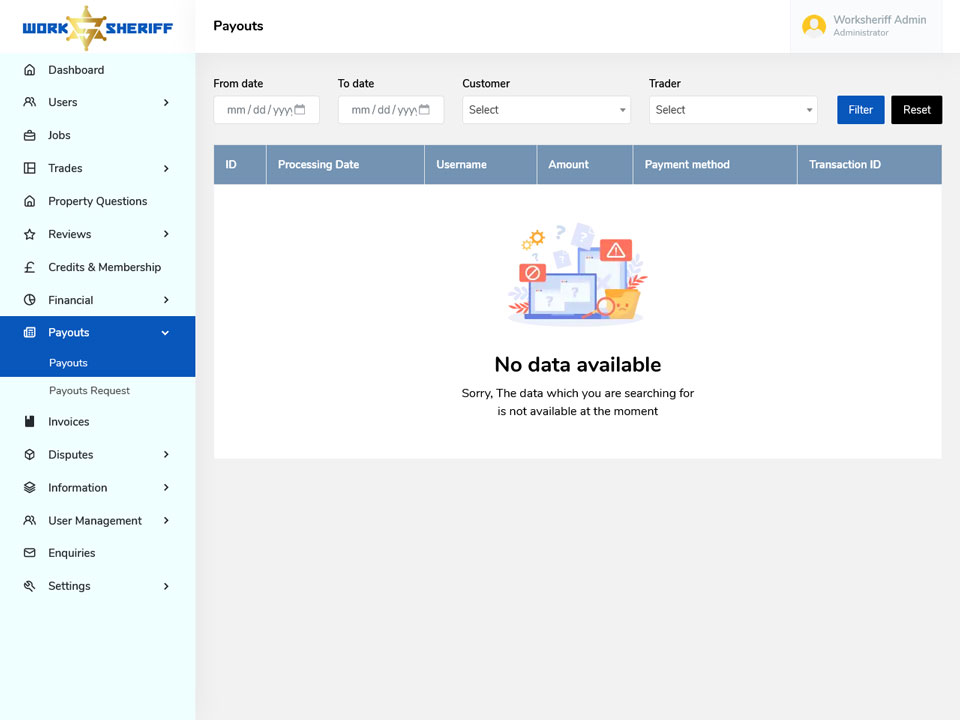960x720 pixels.
Task: Expand the Disputes submenu chevron
Action: click(x=166, y=454)
